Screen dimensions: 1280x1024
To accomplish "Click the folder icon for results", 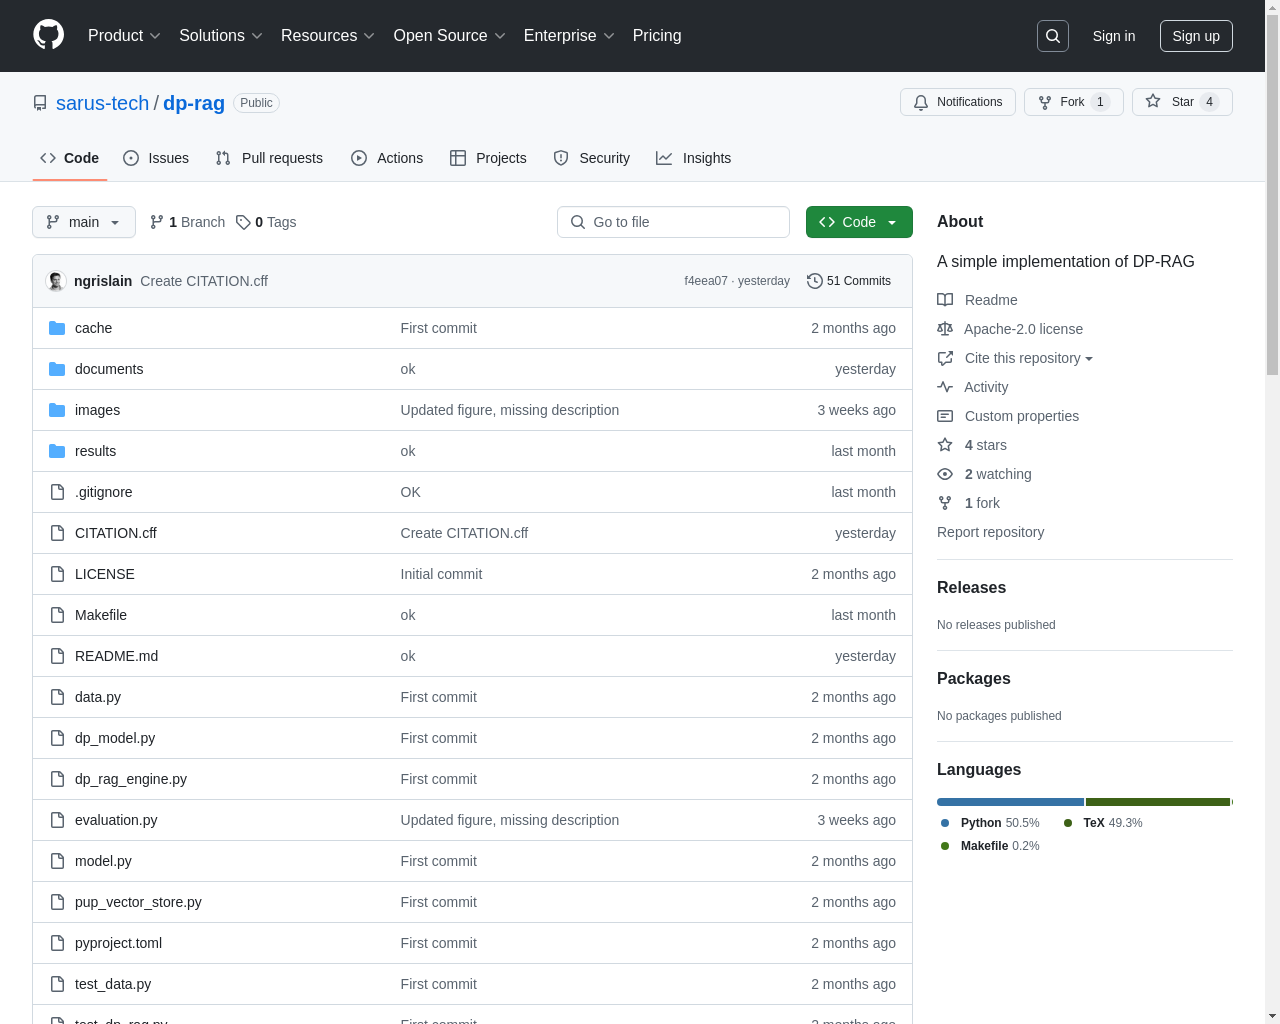I will (x=57, y=451).
